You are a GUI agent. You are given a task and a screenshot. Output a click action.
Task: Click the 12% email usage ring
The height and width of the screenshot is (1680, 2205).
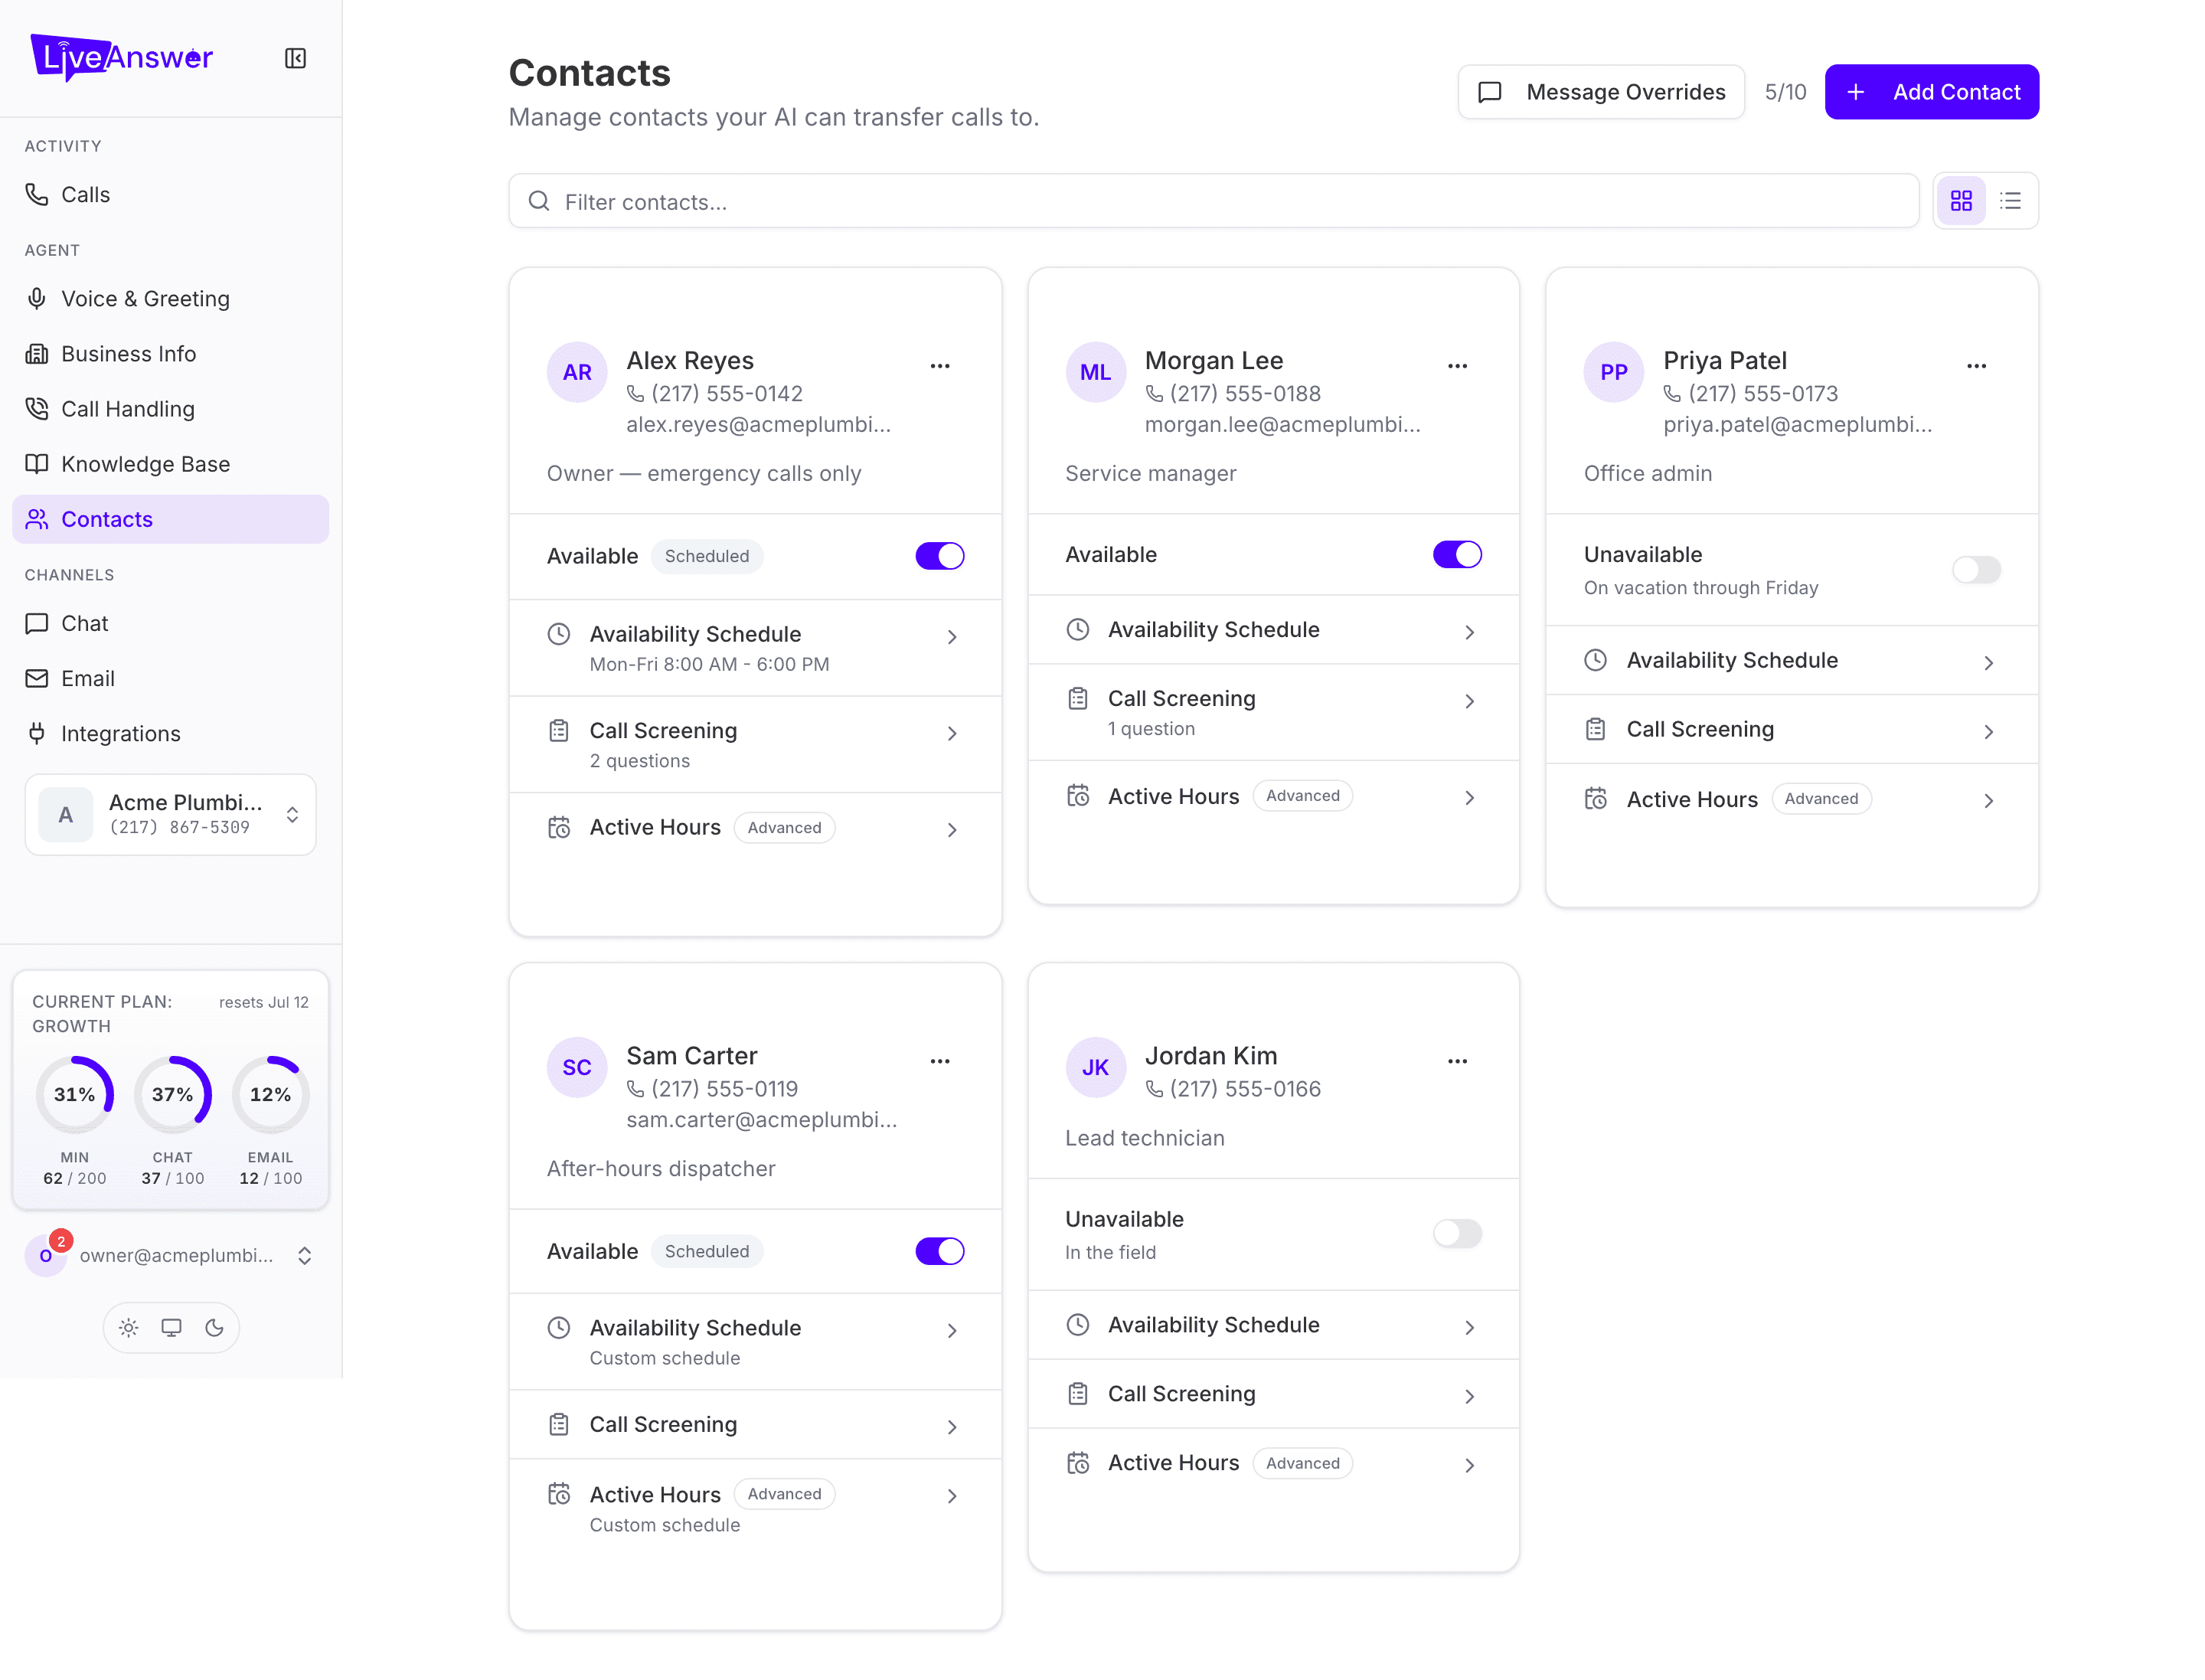[271, 1094]
